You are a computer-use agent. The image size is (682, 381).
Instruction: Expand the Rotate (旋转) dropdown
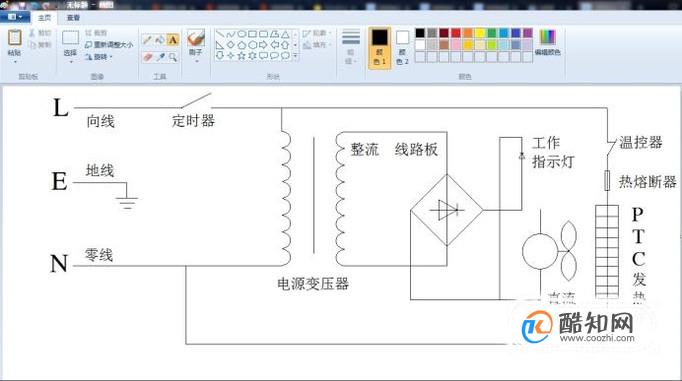(x=98, y=57)
